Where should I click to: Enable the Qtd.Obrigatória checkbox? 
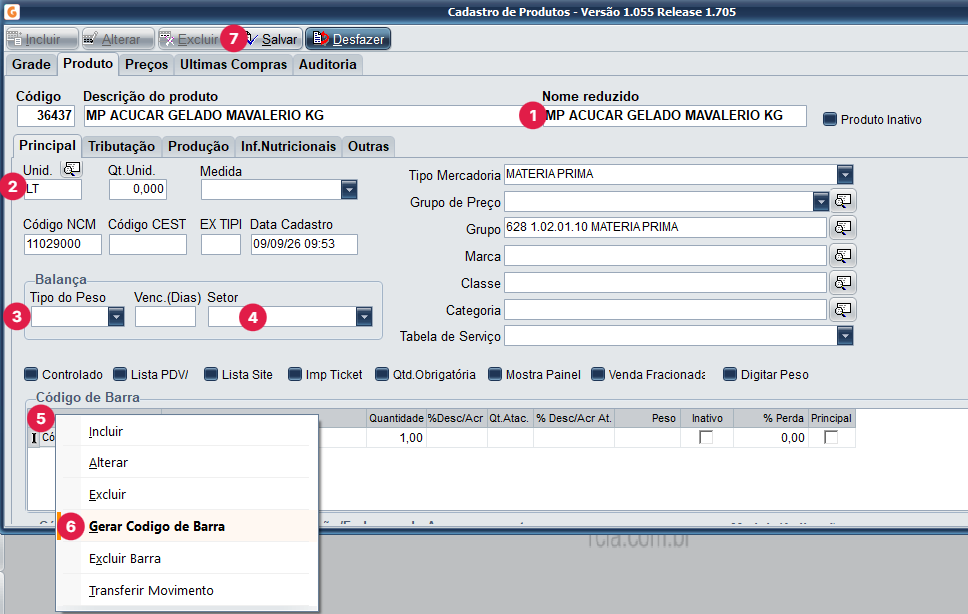pyautogui.click(x=382, y=374)
